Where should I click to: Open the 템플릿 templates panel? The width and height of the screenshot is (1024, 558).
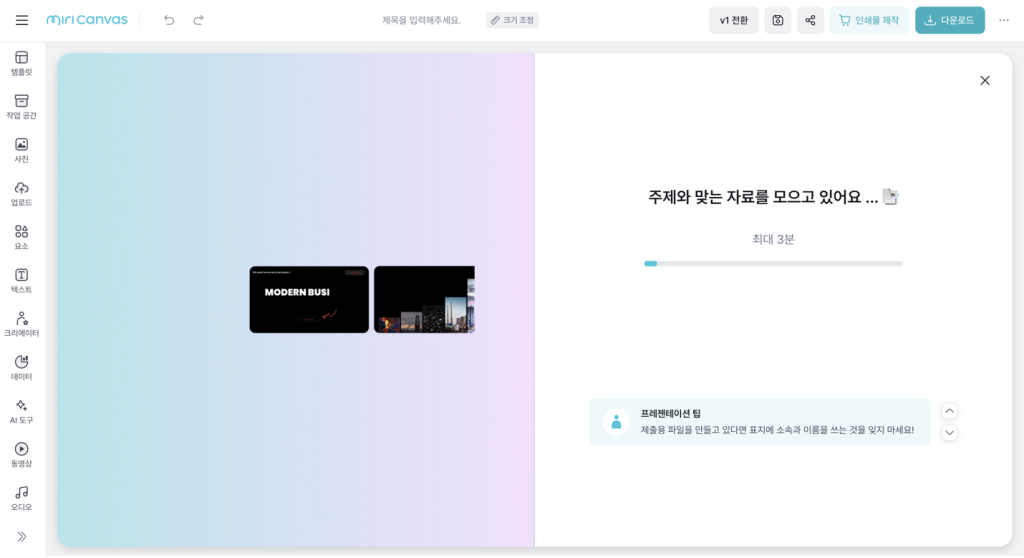22,63
